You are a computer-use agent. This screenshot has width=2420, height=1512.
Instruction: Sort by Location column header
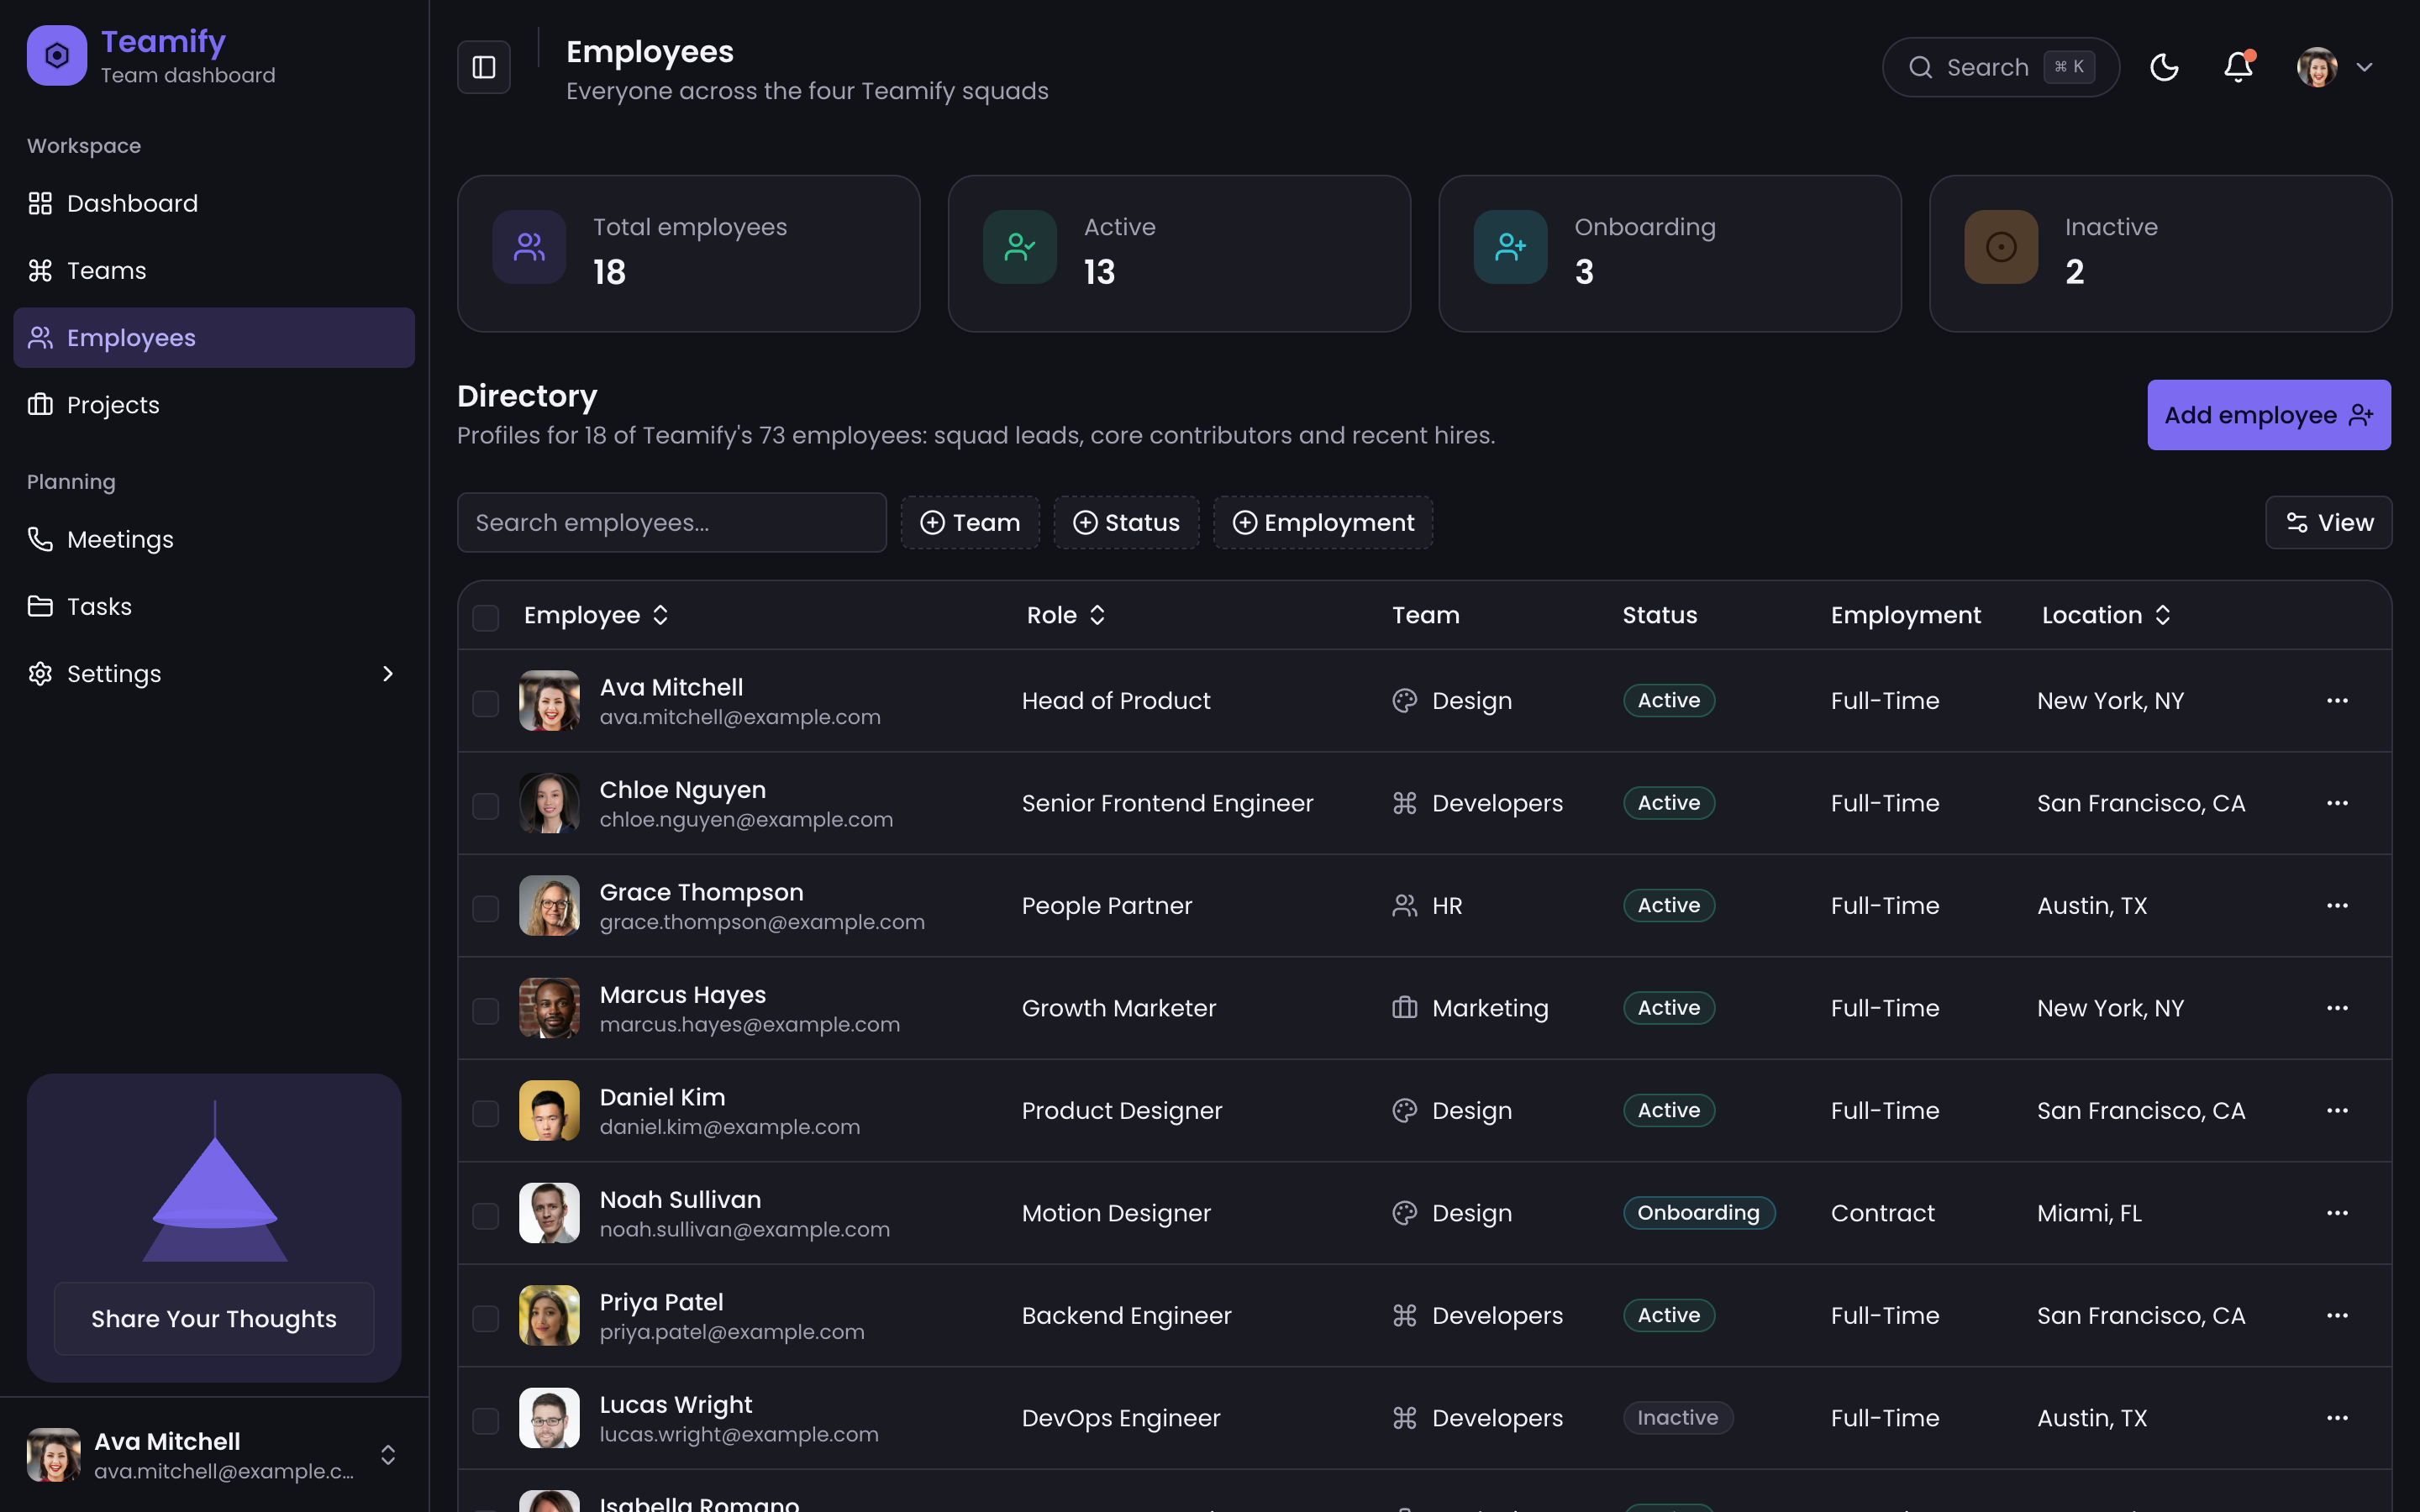point(2106,615)
